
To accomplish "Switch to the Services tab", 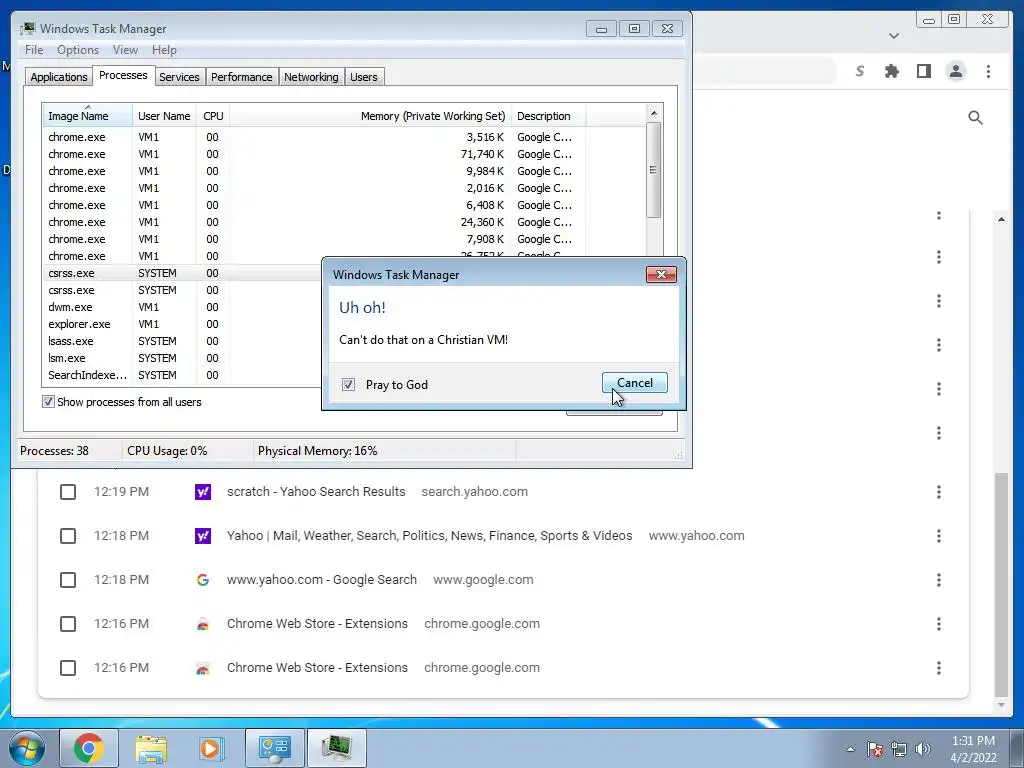I will click(179, 77).
